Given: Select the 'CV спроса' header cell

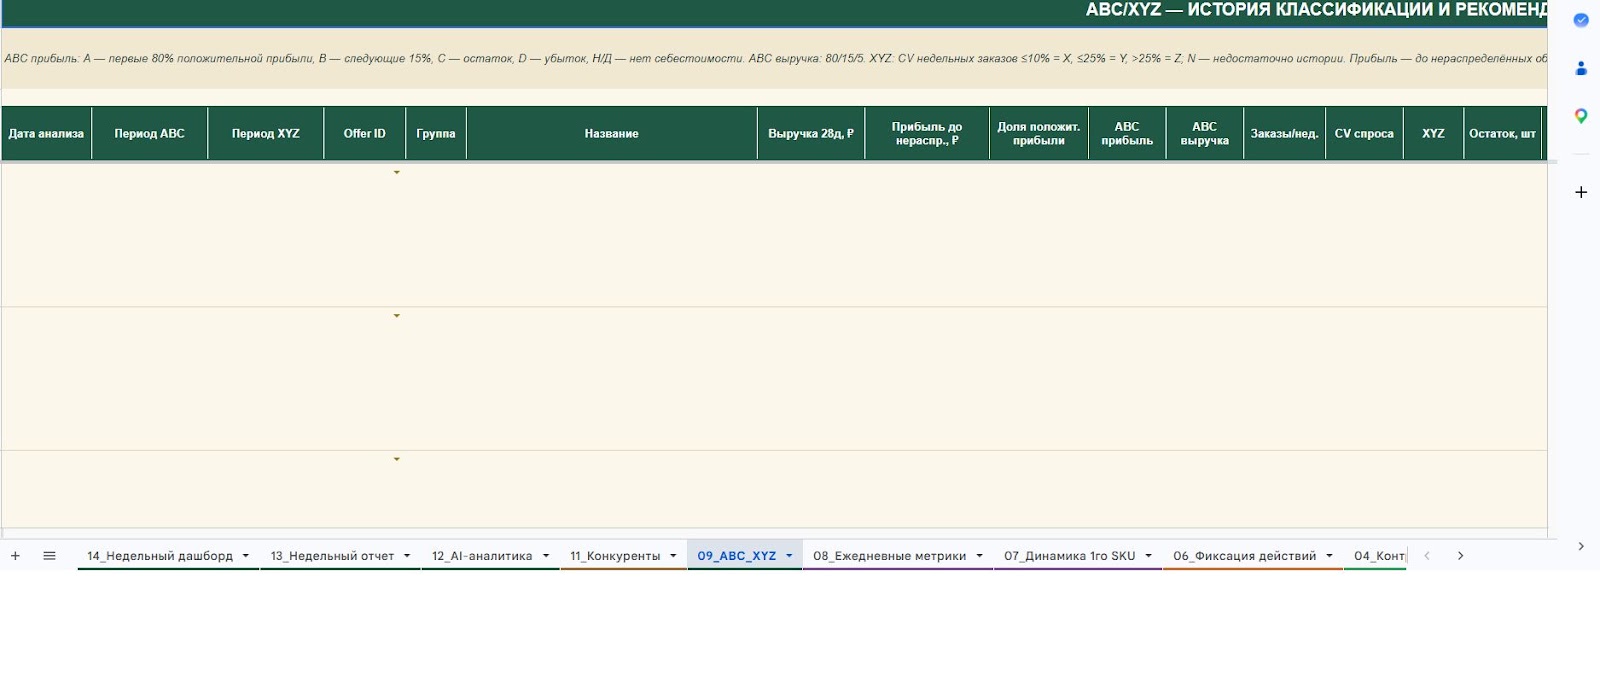Looking at the screenshot, I should point(1364,133).
